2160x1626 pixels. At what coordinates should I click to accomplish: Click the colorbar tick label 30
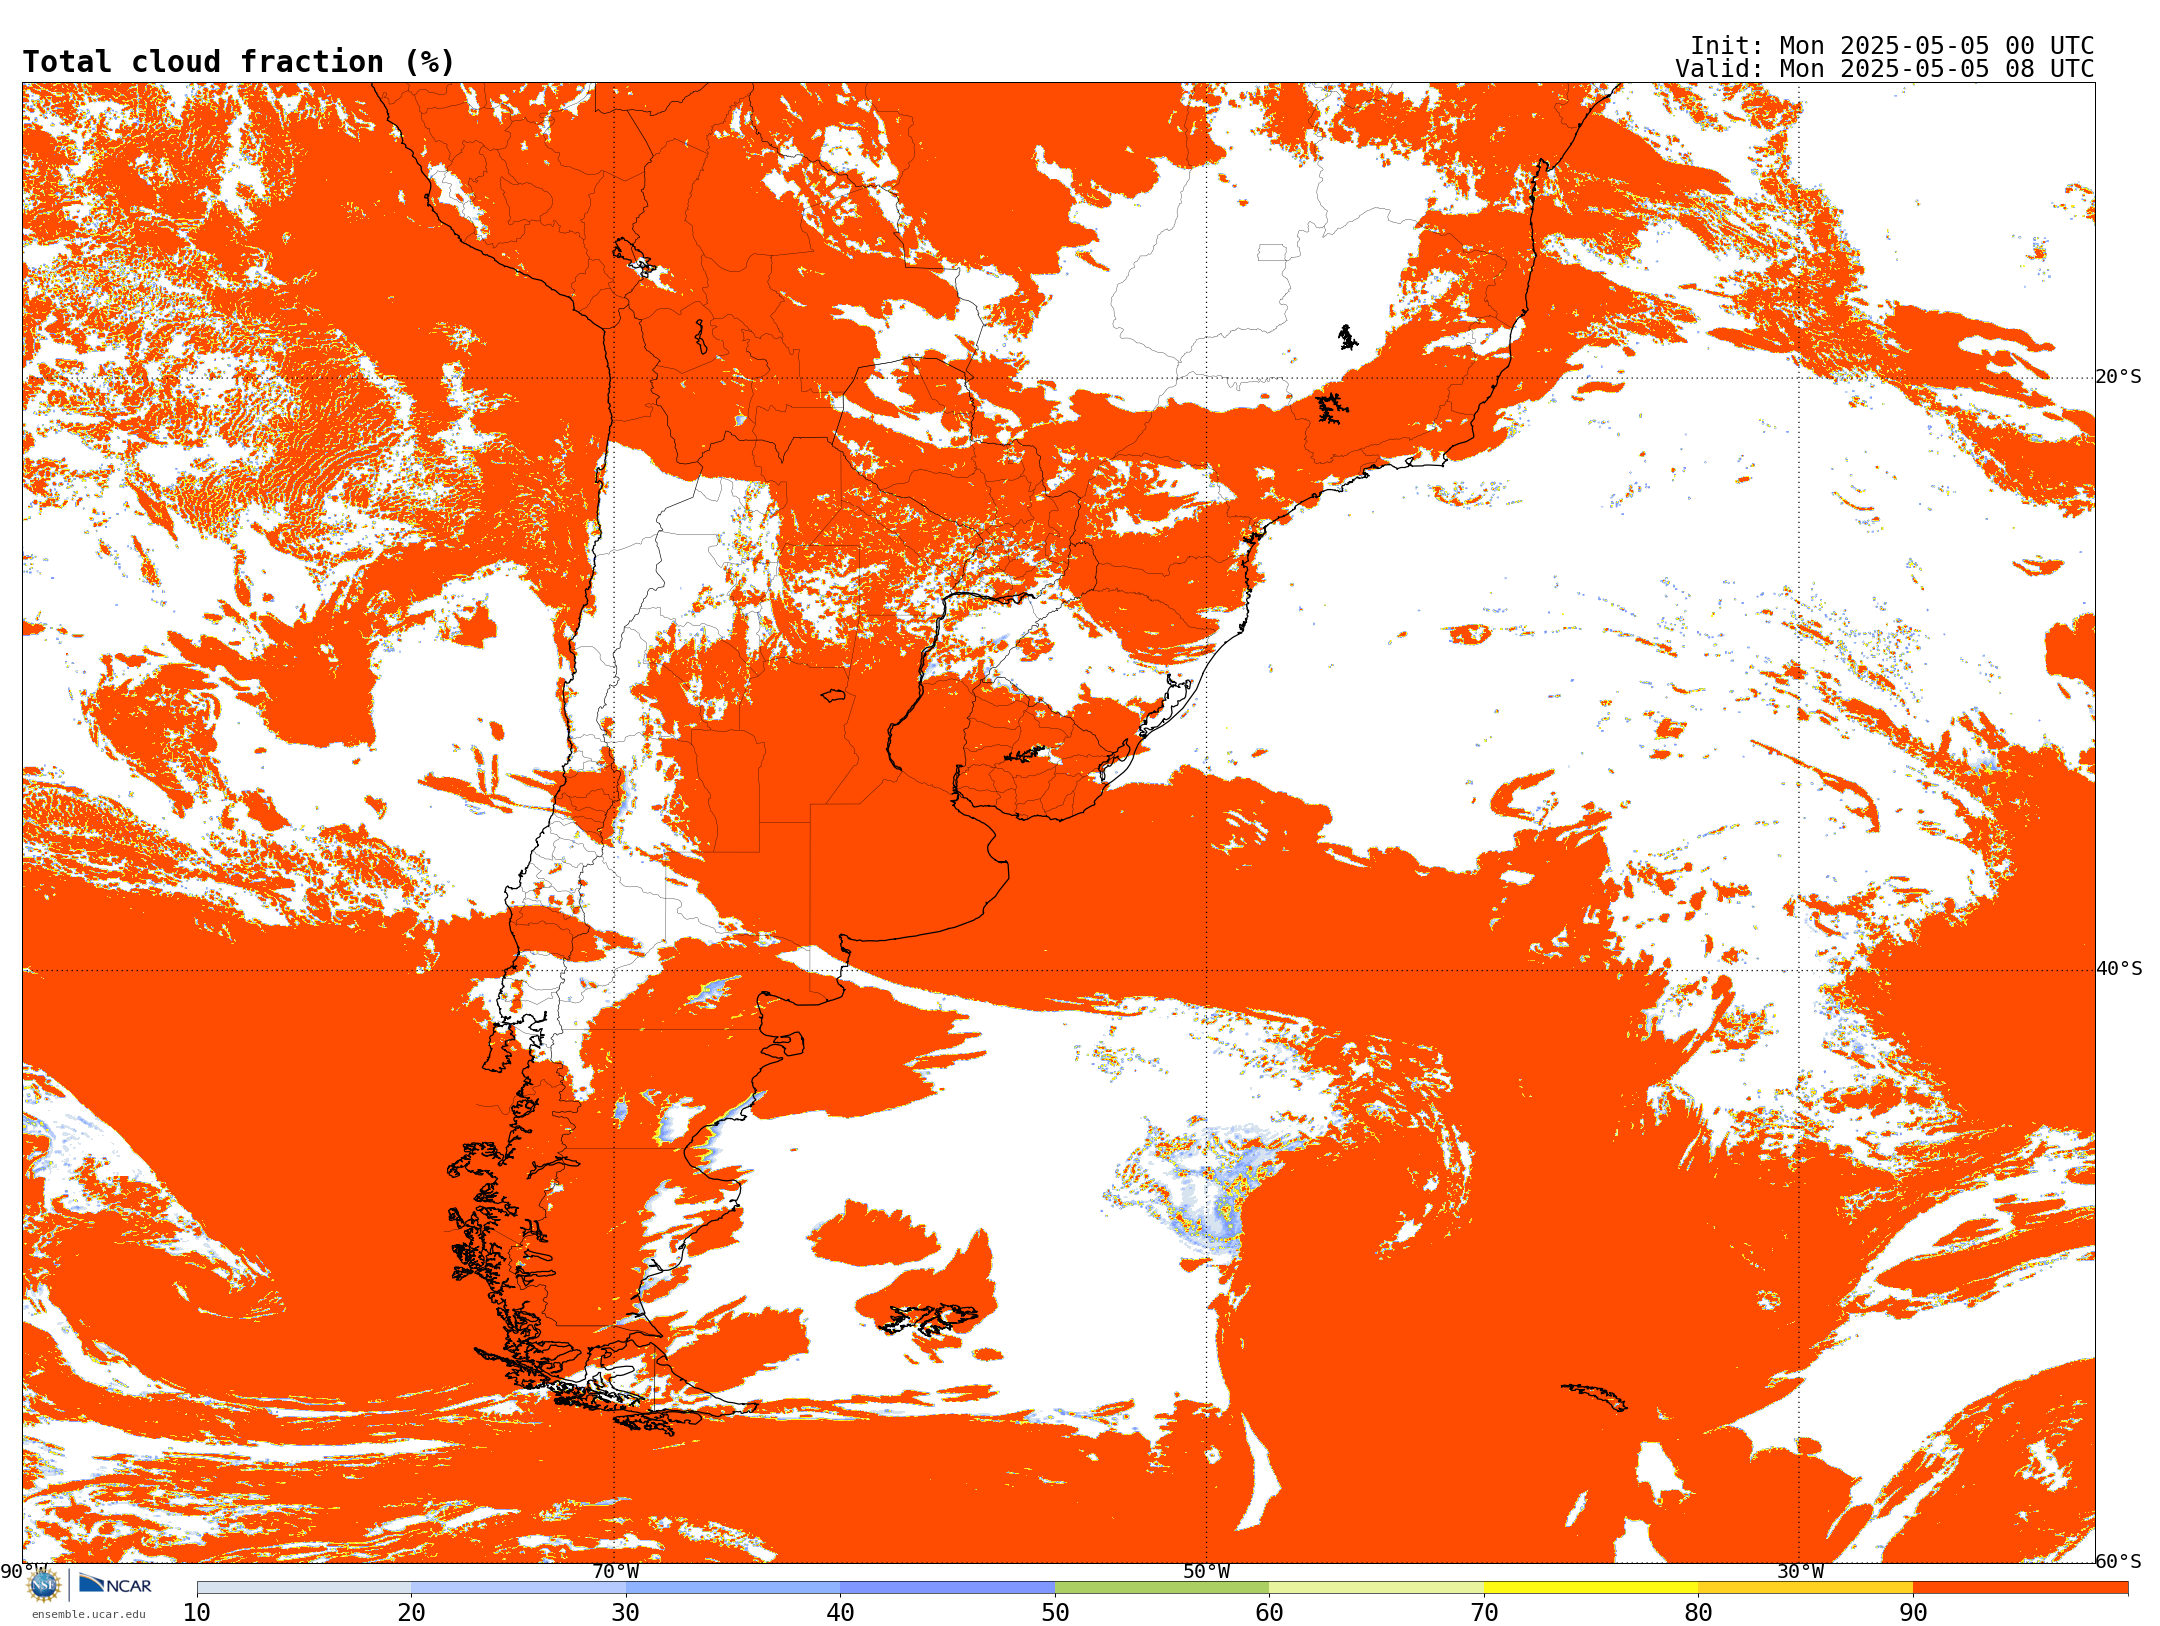pos(626,1613)
